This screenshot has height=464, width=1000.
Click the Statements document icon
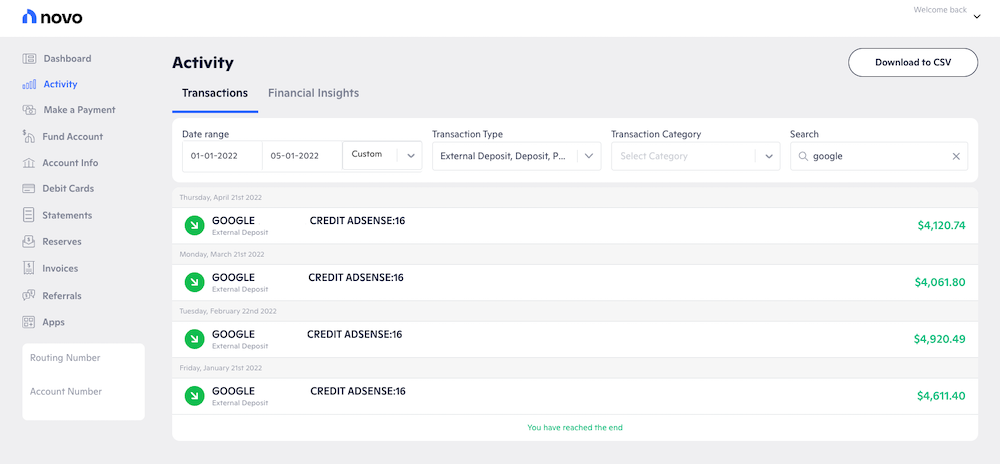tap(29, 215)
